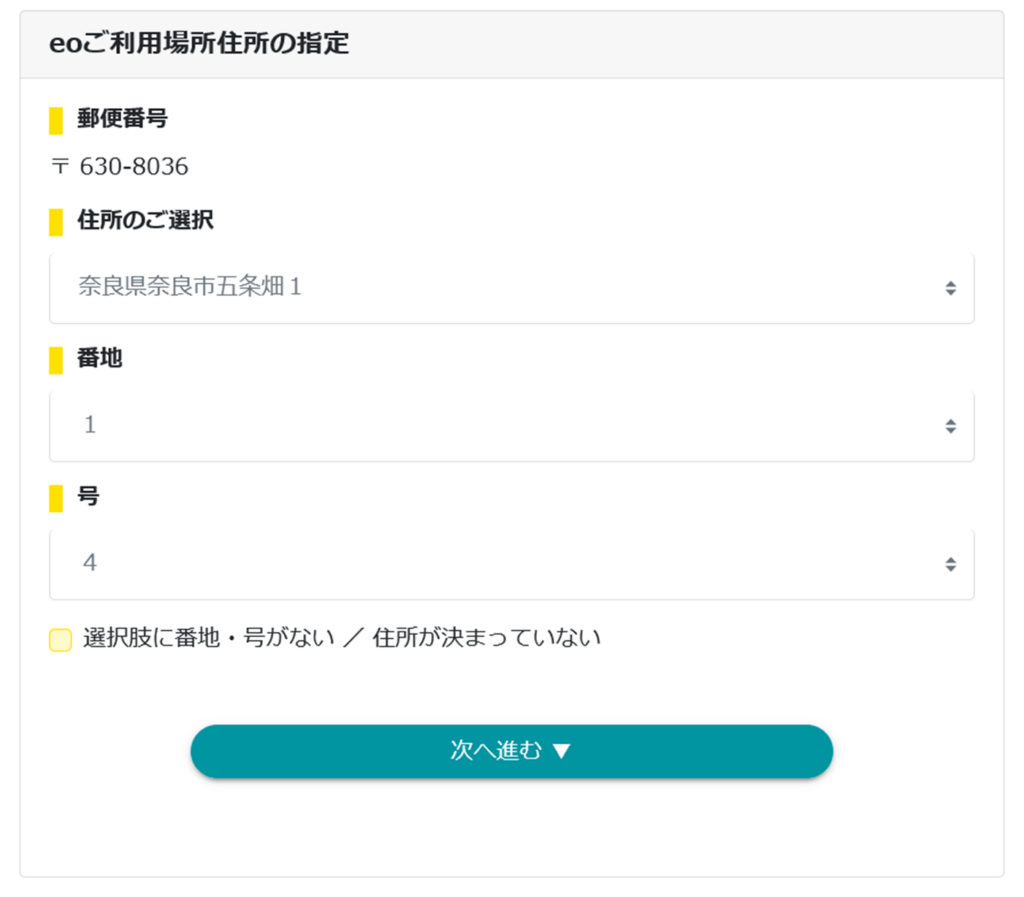Open the 奈良県奈良市五条畑１ address dropdown
1024x897 pixels.
click(512, 288)
